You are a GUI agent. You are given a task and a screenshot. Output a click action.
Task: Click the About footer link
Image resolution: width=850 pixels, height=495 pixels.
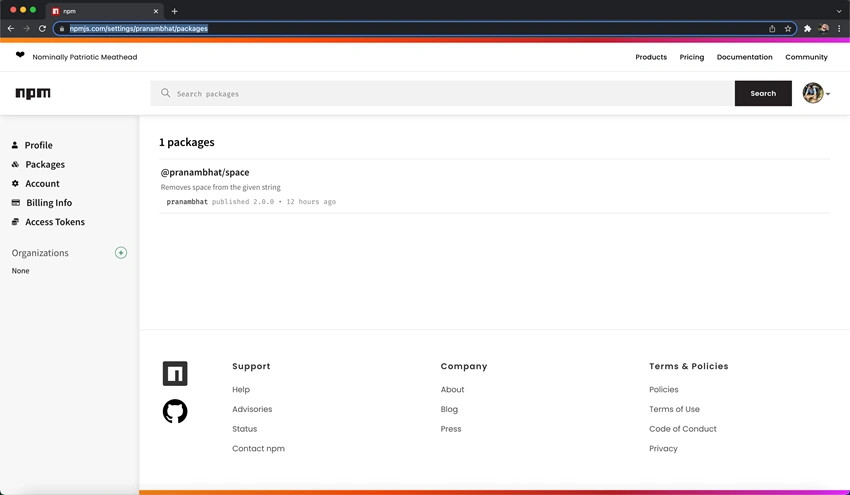pyautogui.click(x=452, y=389)
